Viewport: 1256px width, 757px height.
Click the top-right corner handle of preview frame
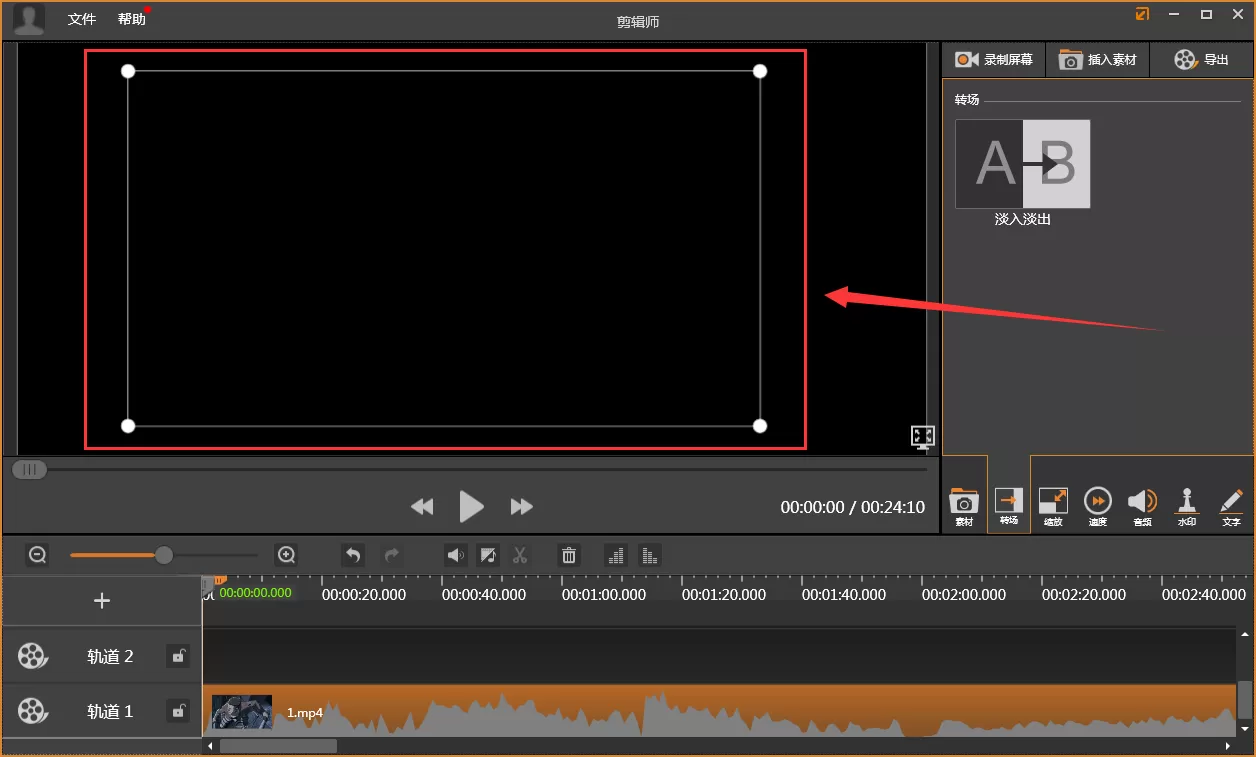click(x=760, y=71)
